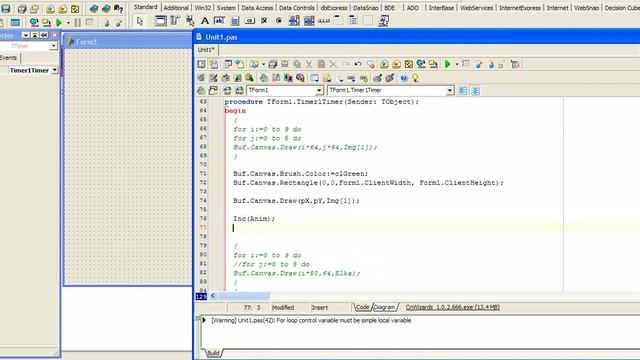Select the ActionList component in palette
640x360 pixels.
tap(383, 21)
